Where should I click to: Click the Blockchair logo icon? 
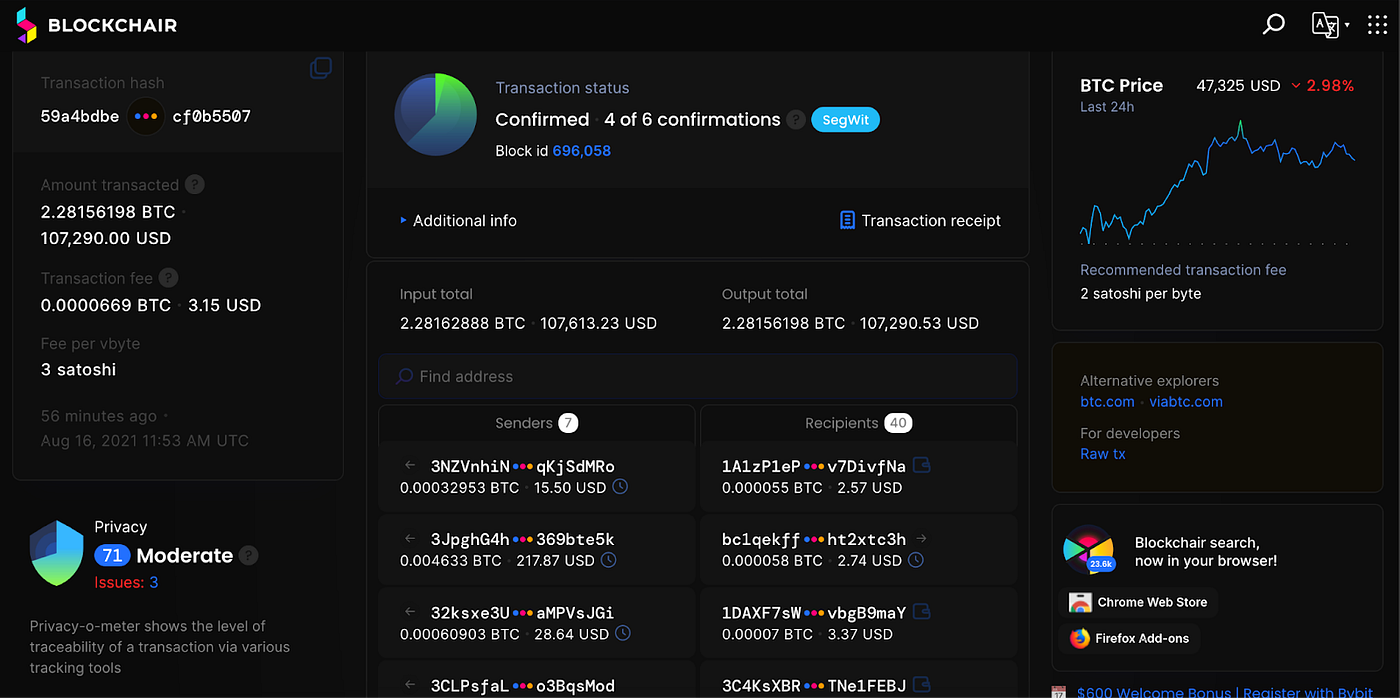pos(27,25)
